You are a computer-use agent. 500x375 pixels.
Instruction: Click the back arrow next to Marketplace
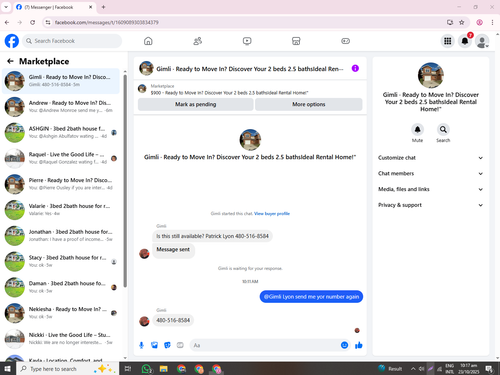10,61
